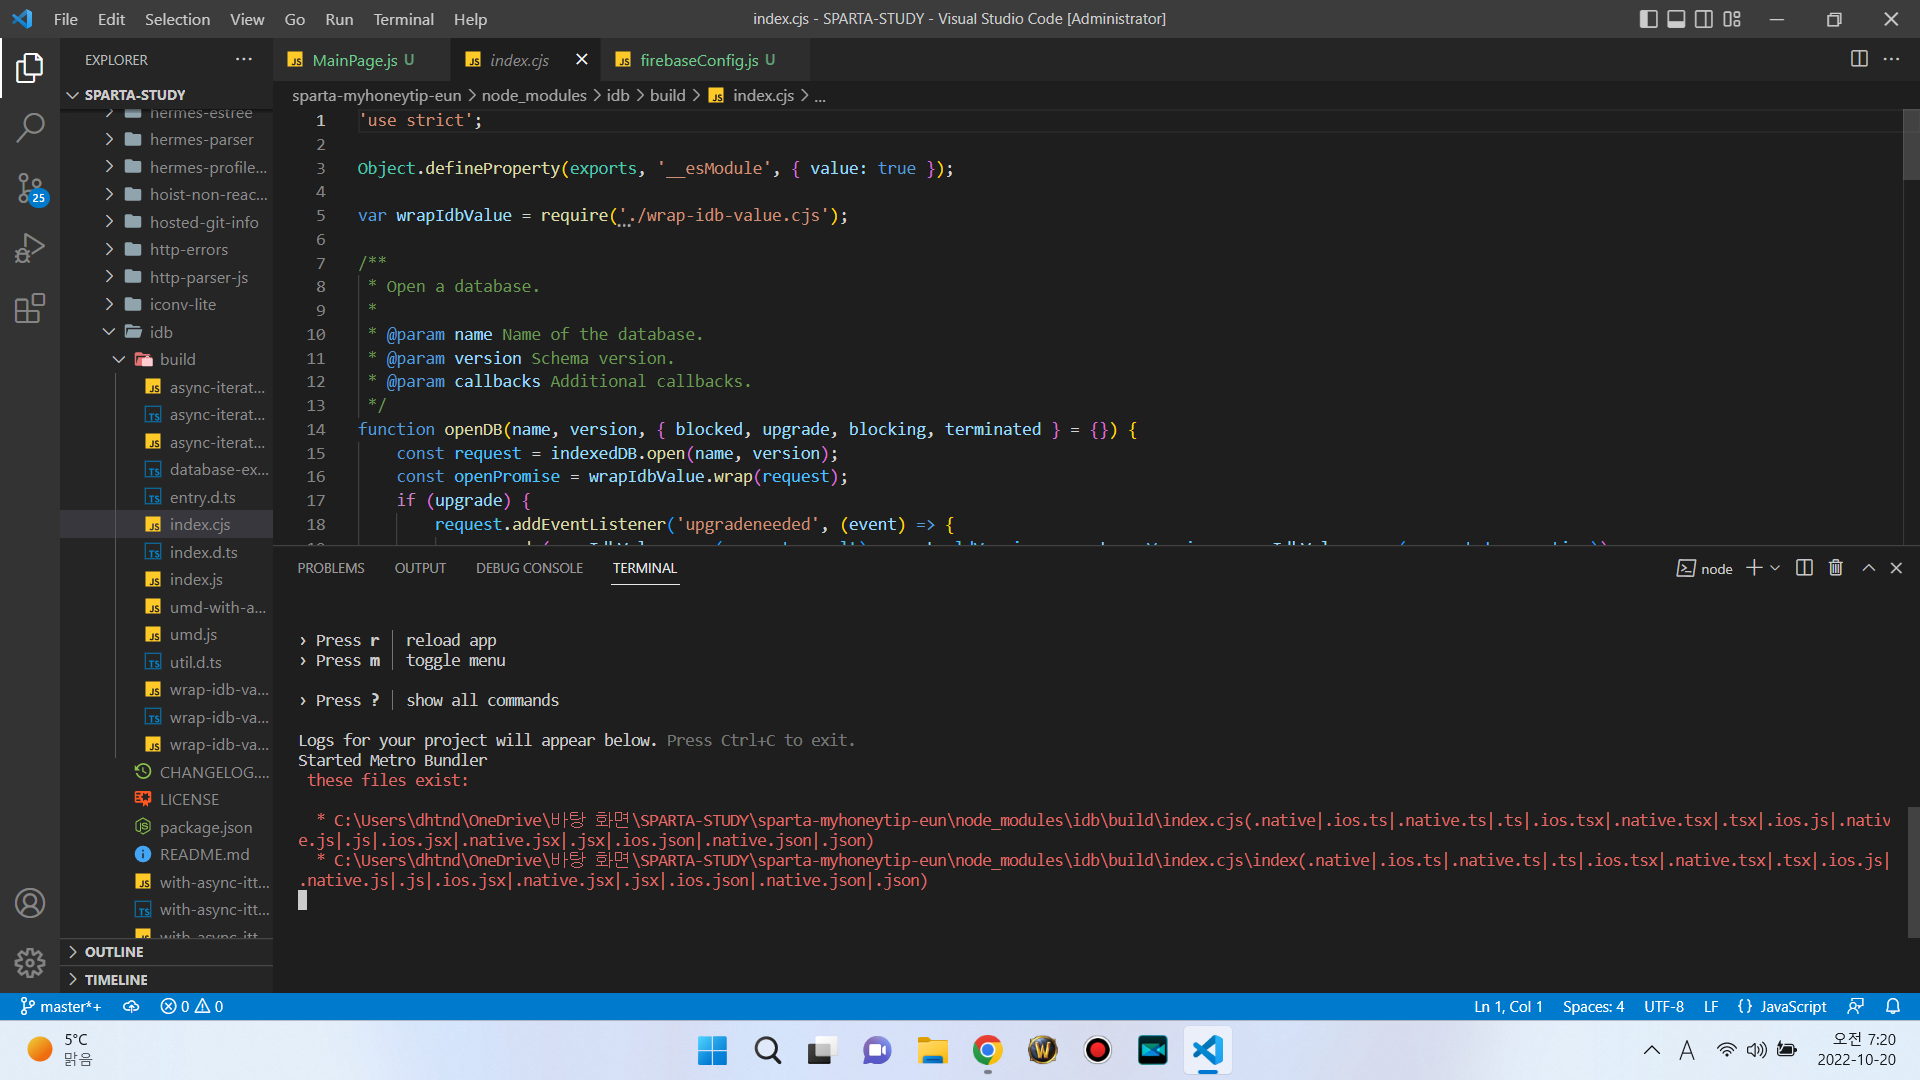
Task: Open Windows Start menu
Action: (713, 1050)
